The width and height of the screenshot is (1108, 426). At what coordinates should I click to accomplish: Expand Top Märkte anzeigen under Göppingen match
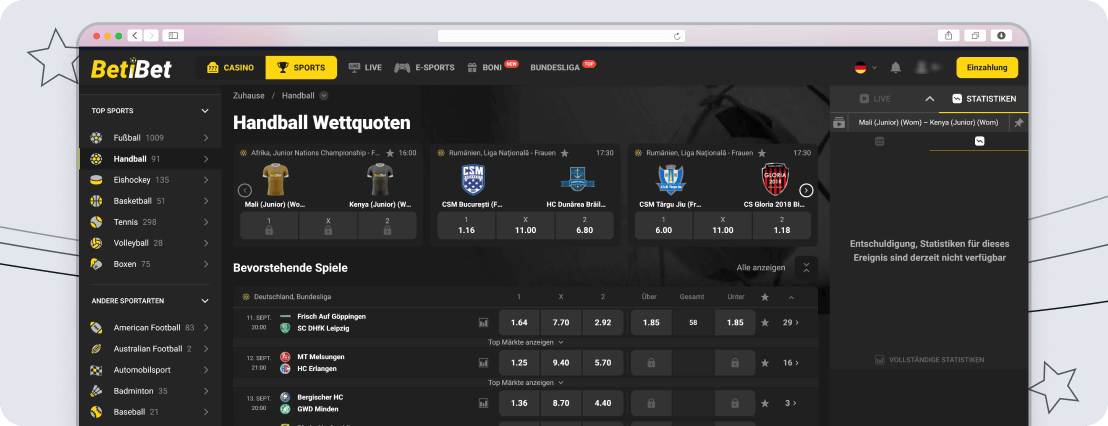[x=526, y=342]
